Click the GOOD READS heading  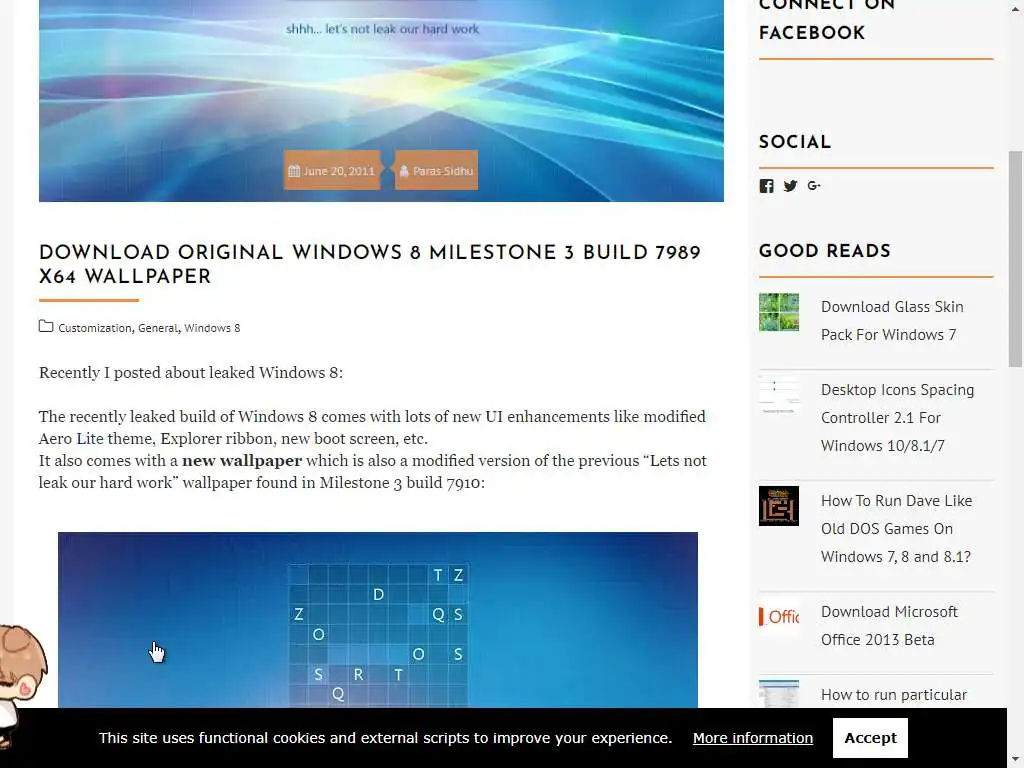(x=825, y=251)
